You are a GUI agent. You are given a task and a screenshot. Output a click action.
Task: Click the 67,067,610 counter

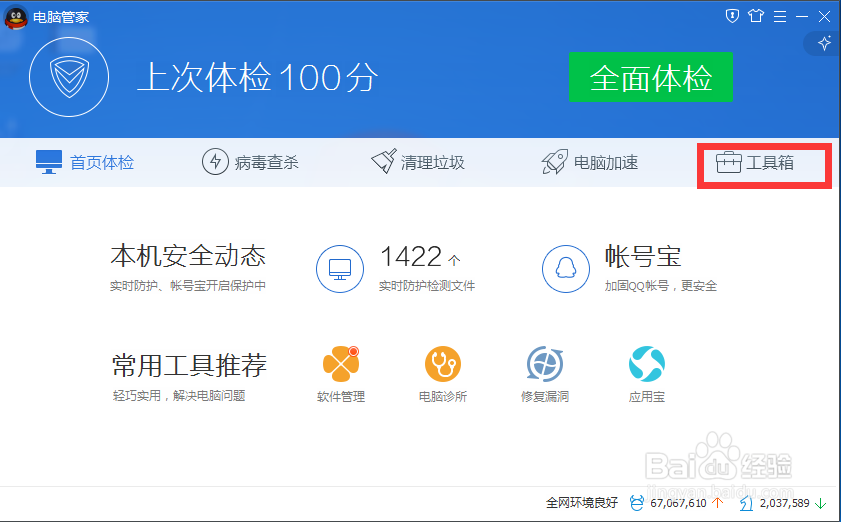678,503
